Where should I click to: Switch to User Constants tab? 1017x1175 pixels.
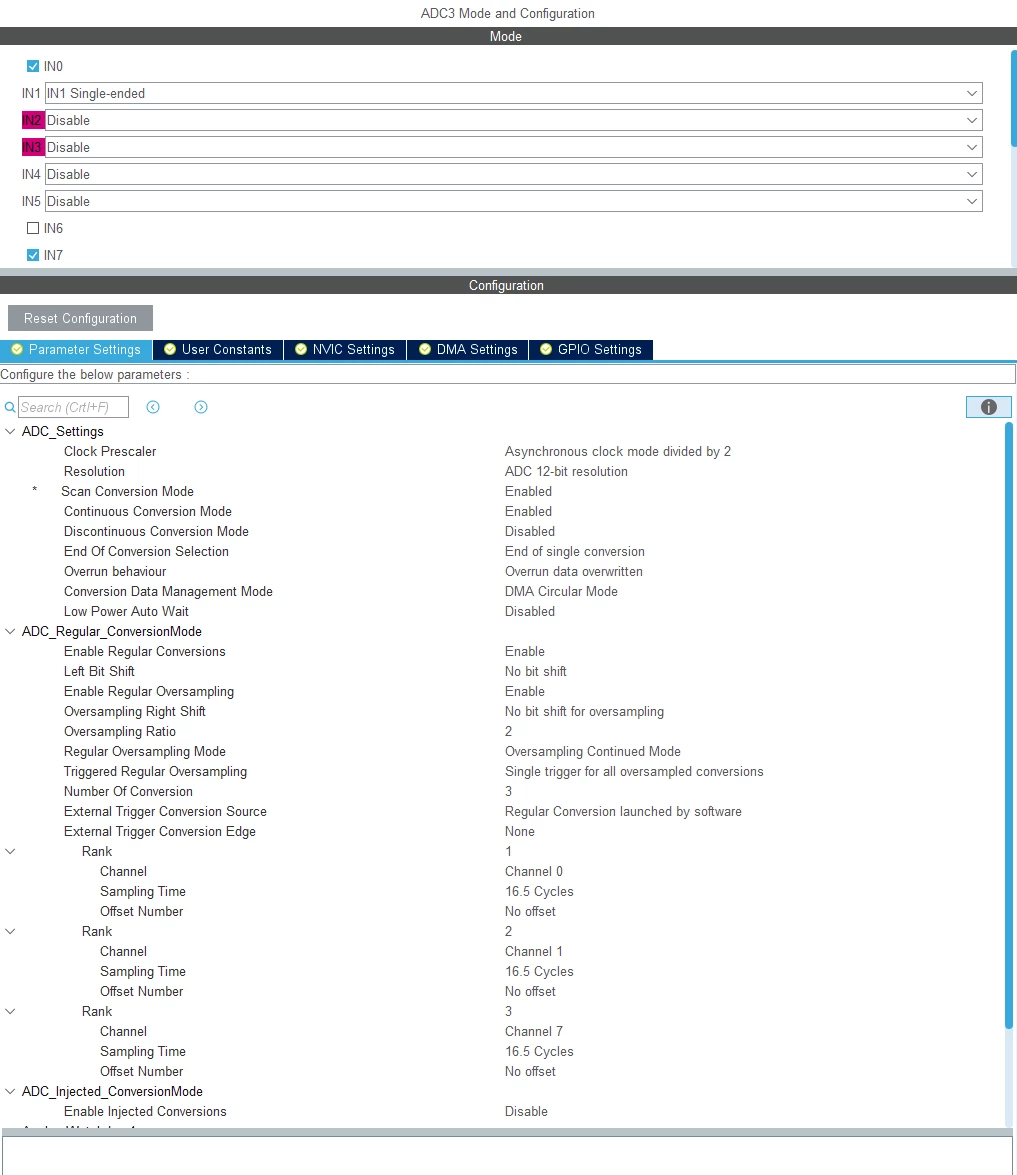pos(218,350)
